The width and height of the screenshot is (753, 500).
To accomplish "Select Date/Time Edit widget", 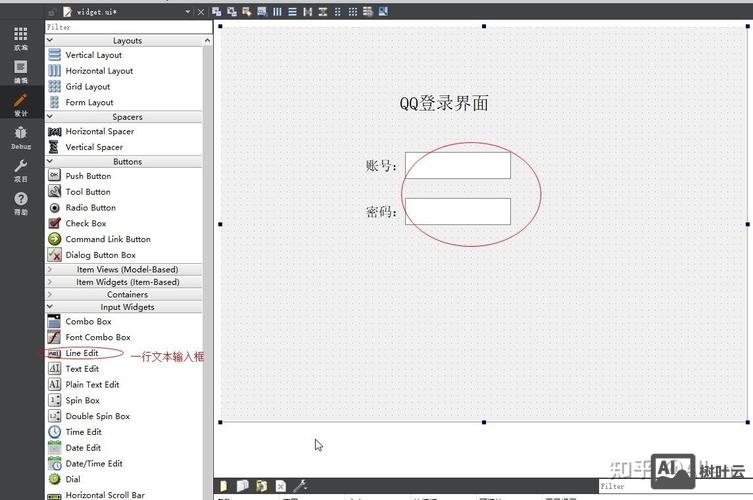I will coord(124,463).
